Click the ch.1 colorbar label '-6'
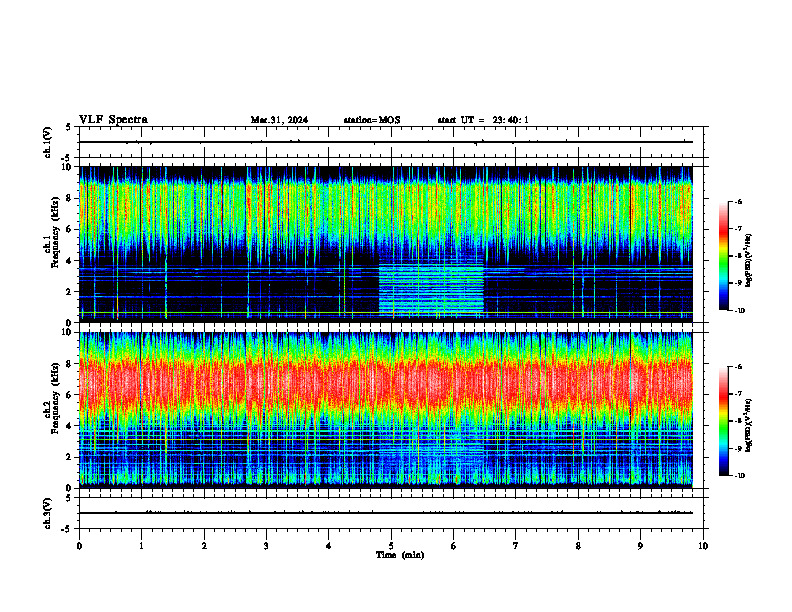The height and width of the screenshot is (612, 792). pos(738,201)
